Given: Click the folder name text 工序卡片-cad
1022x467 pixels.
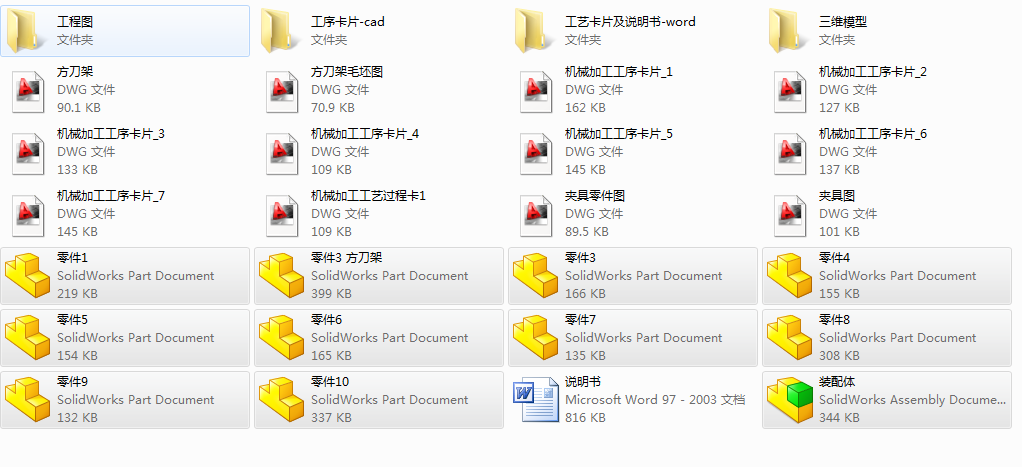Looking at the screenshot, I should [x=347, y=22].
